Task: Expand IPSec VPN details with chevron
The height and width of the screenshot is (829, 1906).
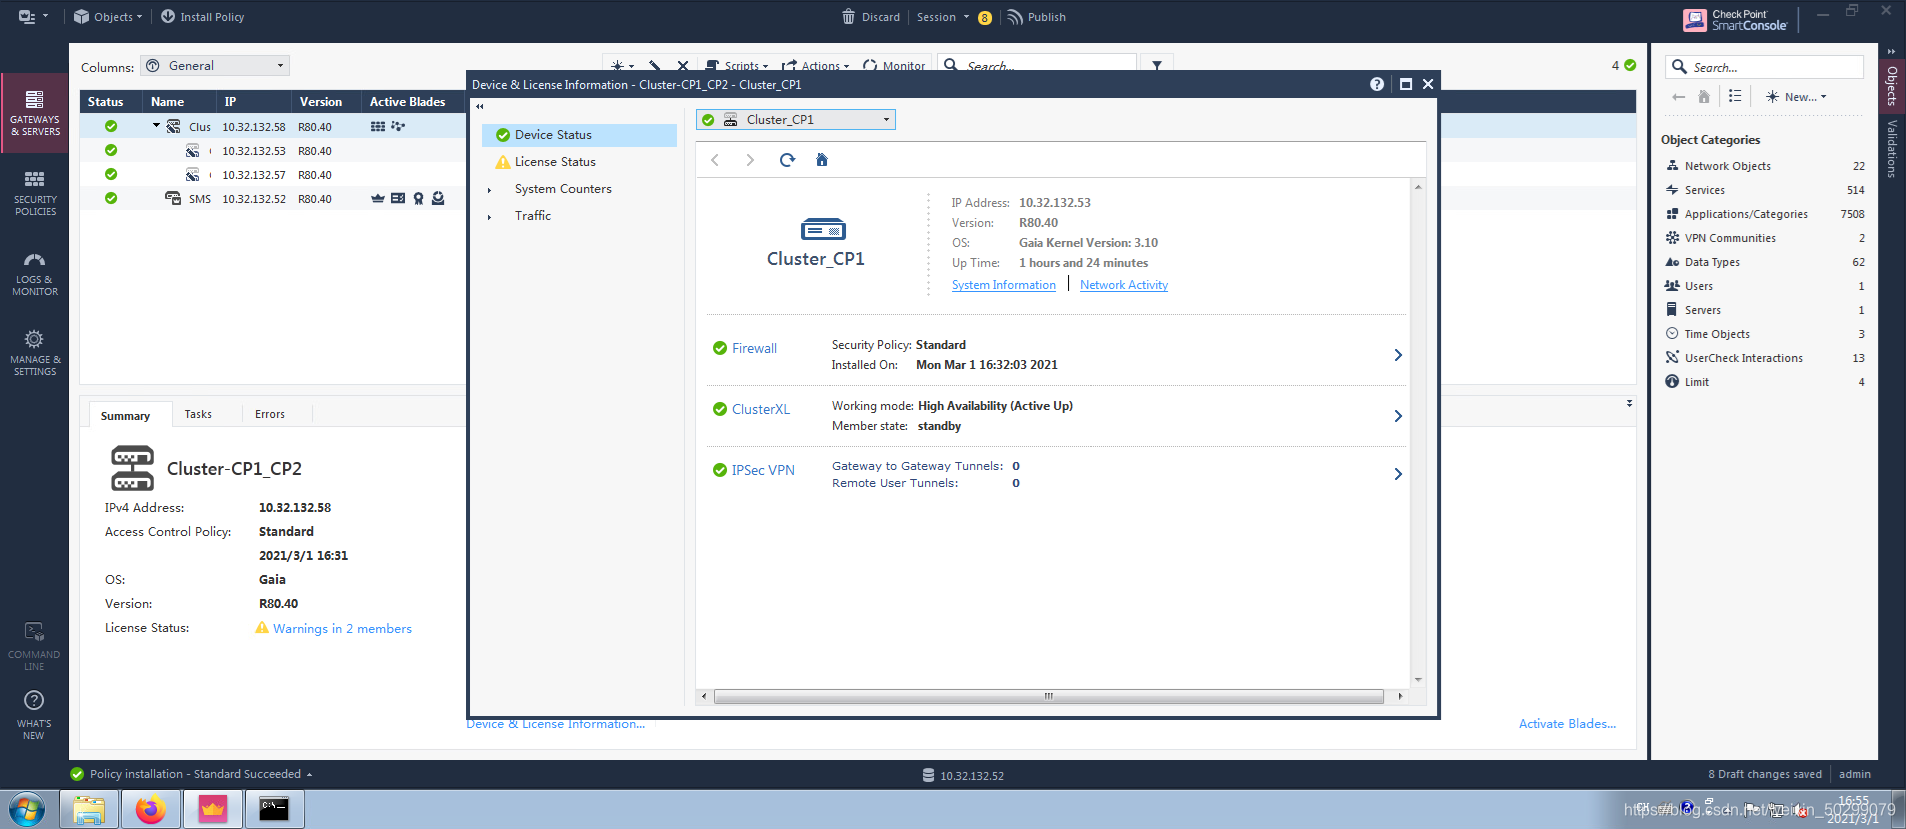Action: pyautogui.click(x=1397, y=474)
